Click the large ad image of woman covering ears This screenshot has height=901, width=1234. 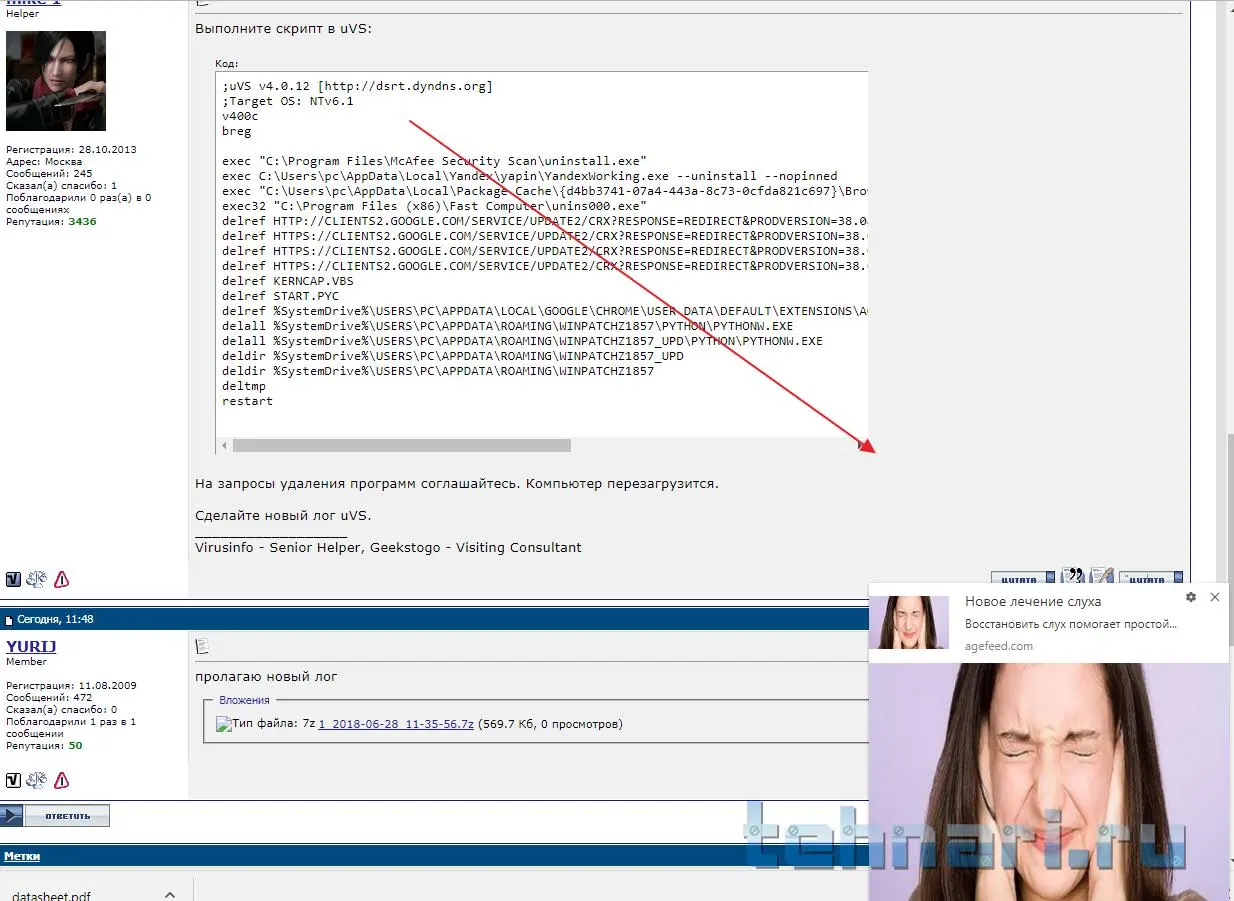[x=1048, y=781]
